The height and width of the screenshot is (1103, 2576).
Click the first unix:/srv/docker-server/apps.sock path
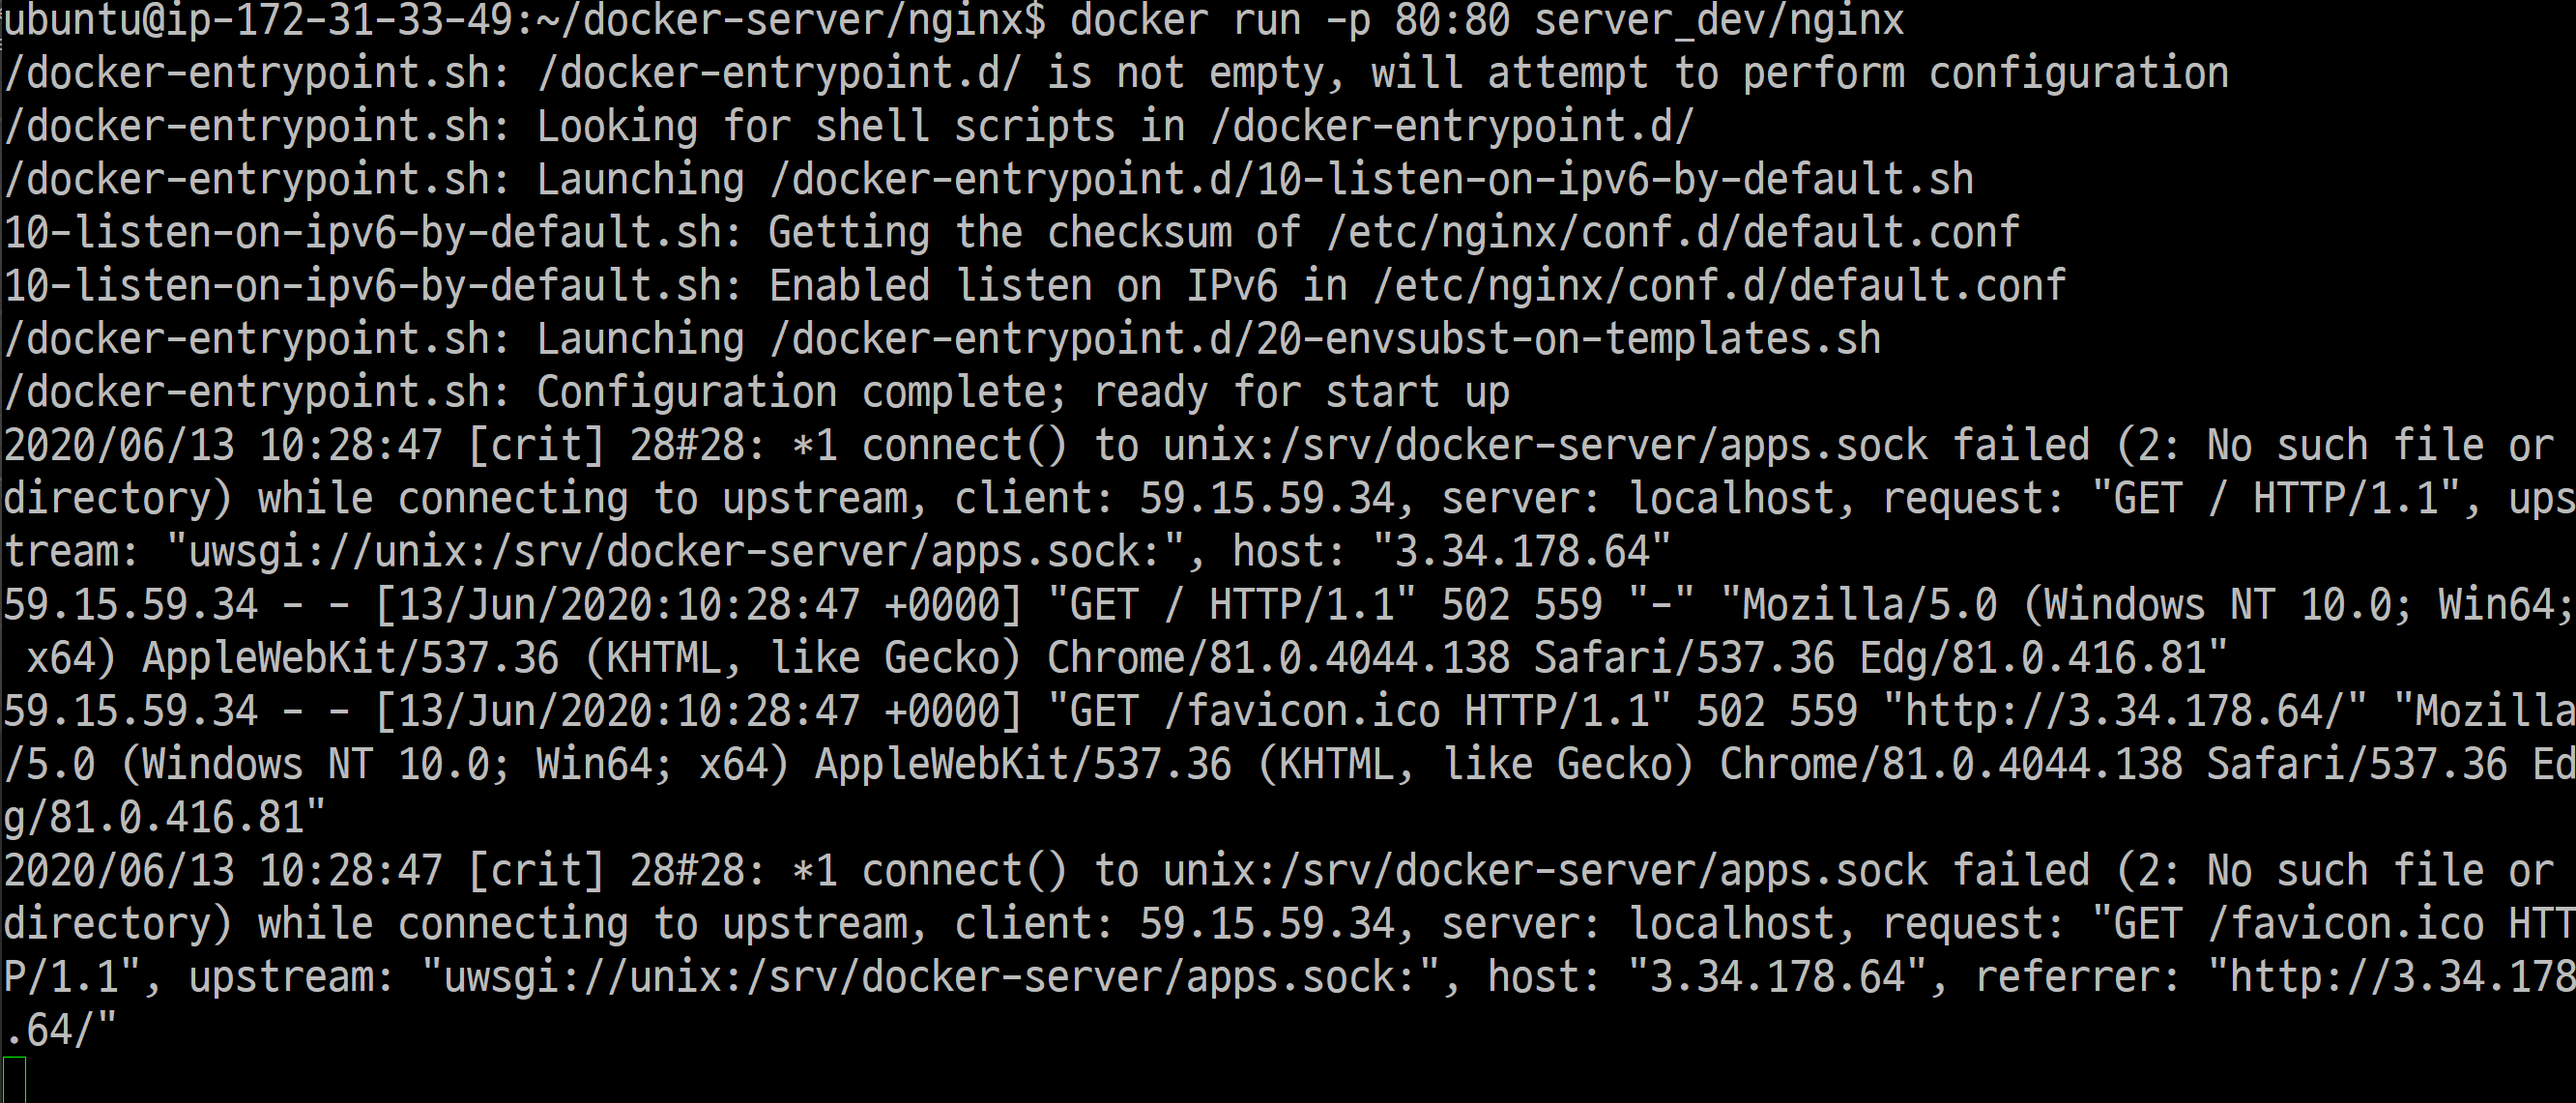(1545, 446)
